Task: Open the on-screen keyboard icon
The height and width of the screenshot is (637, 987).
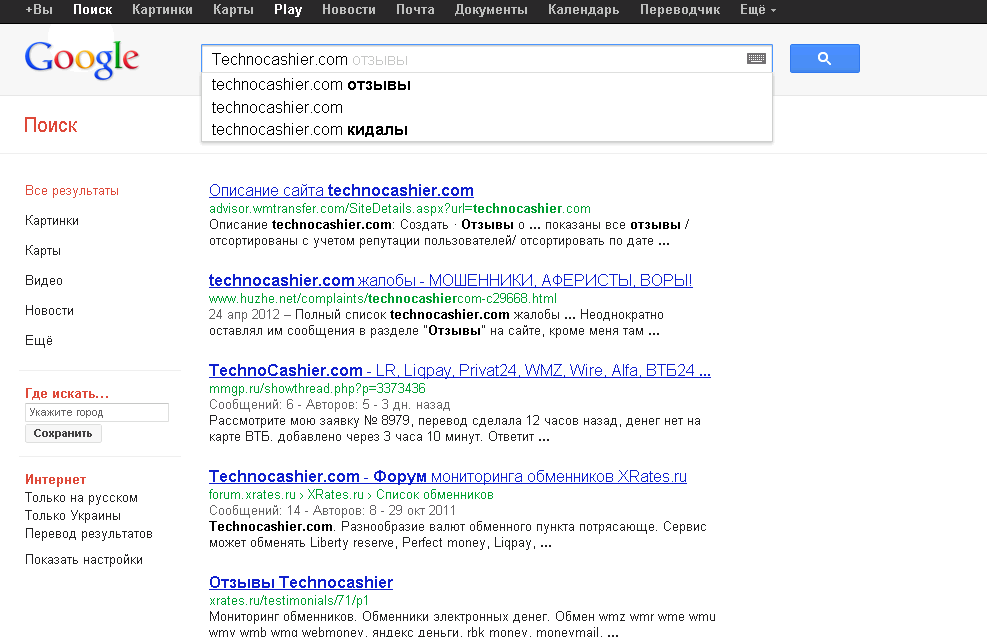Action: (x=756, y=59)
